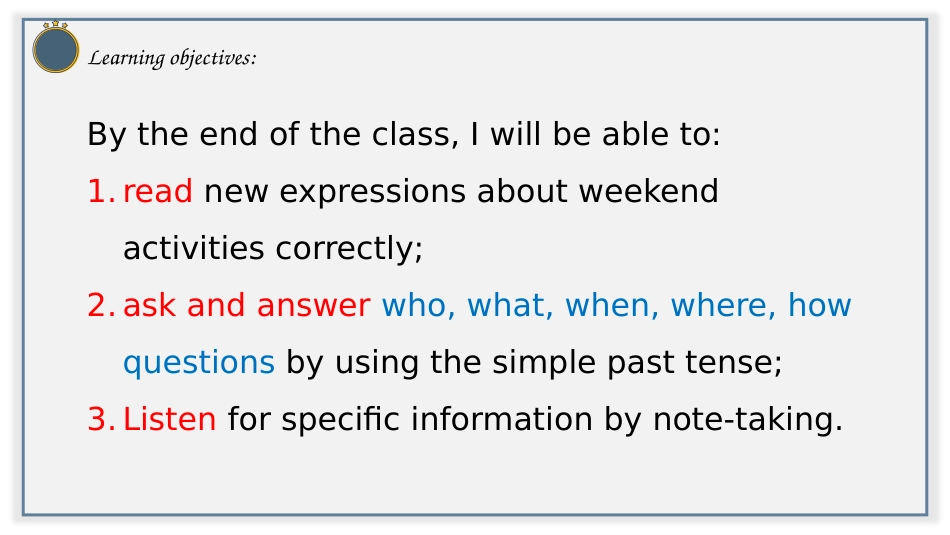Select the 'By the end of the class' line
Viewport: 950px width, 535px height.
(404, 134)
